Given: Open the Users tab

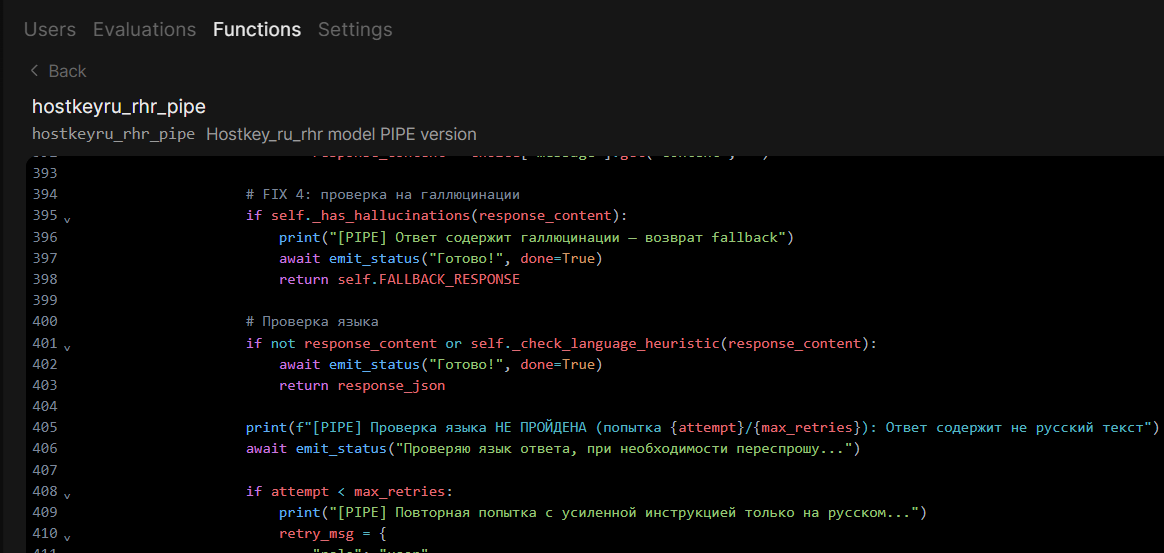Looking at the screenshot, I should (50, 30).
